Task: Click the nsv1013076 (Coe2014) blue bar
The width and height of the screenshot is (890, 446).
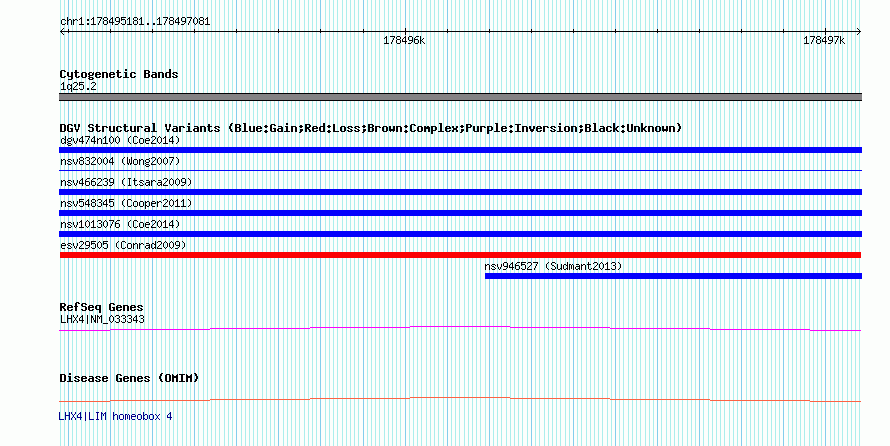Action: [x=460, y=234]
